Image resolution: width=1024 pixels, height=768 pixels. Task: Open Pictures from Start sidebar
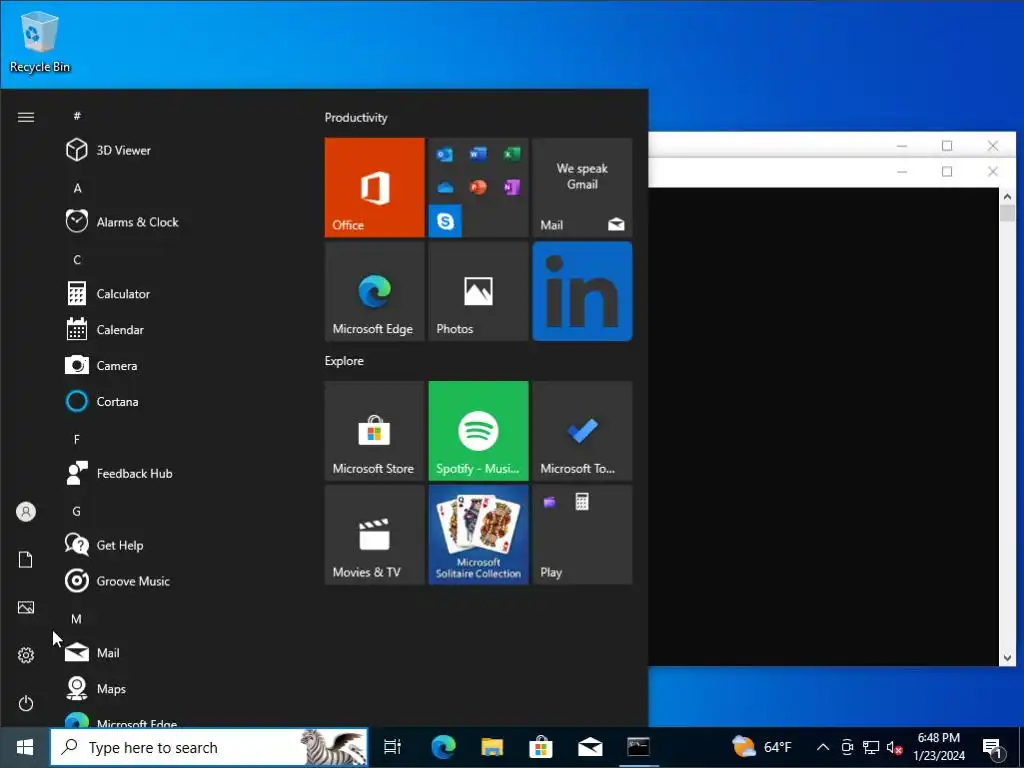pos(25,607)
